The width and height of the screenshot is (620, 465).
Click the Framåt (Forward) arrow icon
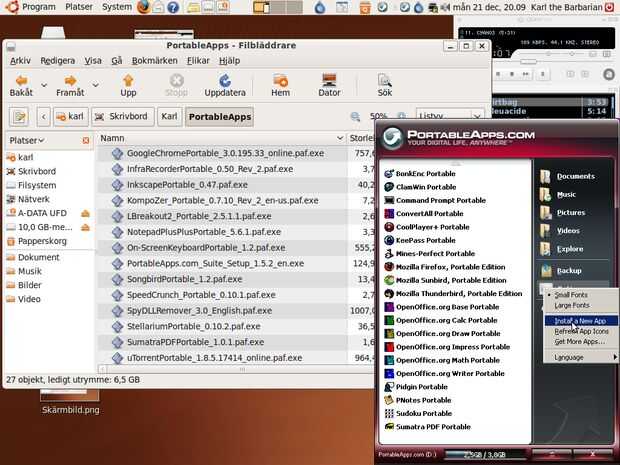coord(70,81)
